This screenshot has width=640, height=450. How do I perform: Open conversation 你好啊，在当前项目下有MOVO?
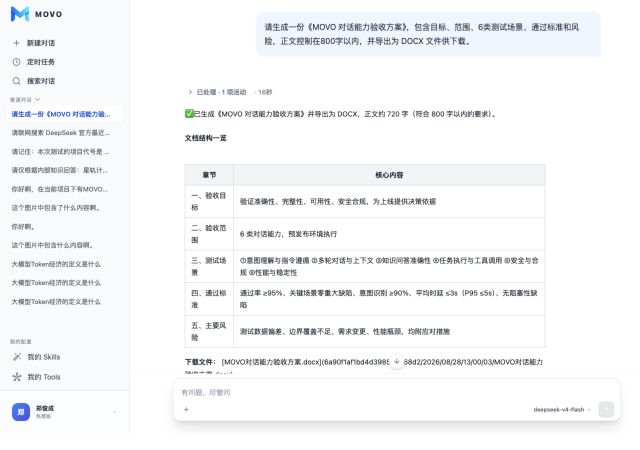60,189
